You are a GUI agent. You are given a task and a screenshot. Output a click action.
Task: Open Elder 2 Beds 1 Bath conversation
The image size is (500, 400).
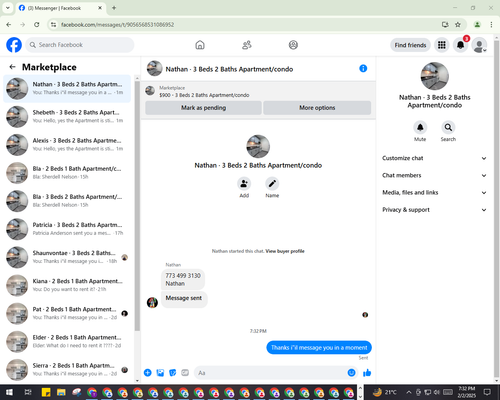(67, 341)
